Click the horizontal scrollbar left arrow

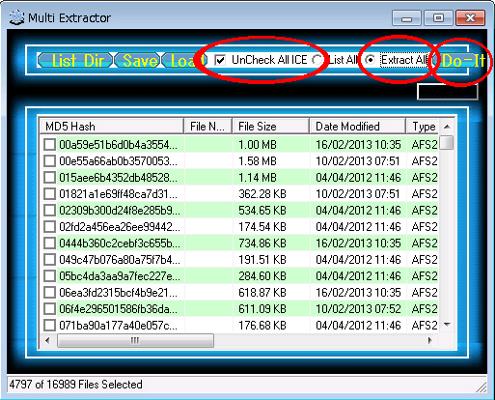click(x=47, y=341)
